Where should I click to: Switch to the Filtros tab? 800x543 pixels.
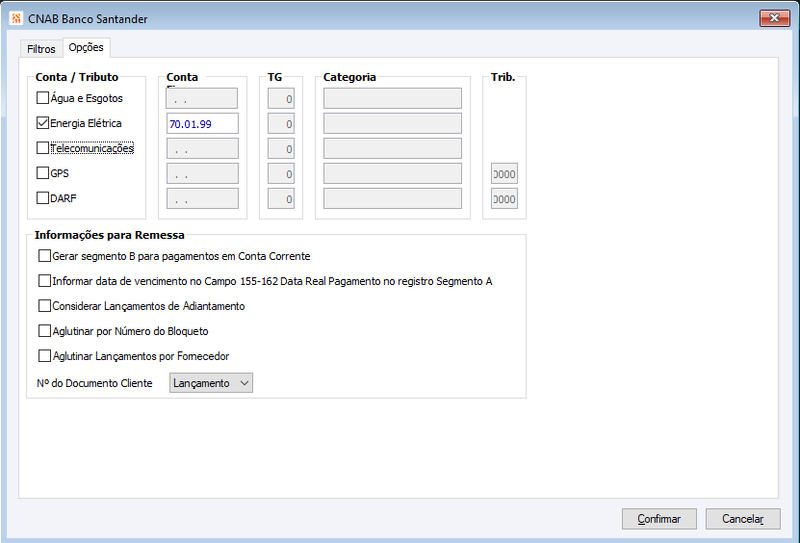coord(41,49)
